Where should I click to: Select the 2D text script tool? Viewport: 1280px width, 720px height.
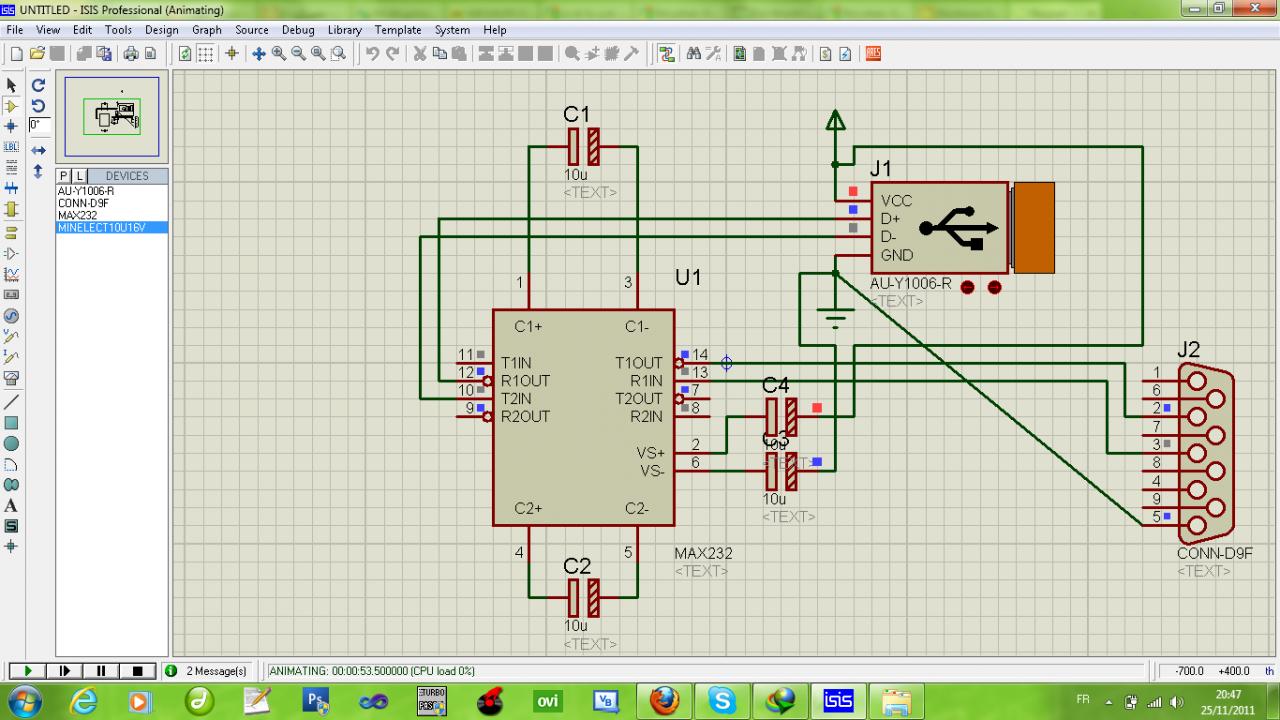12,505
